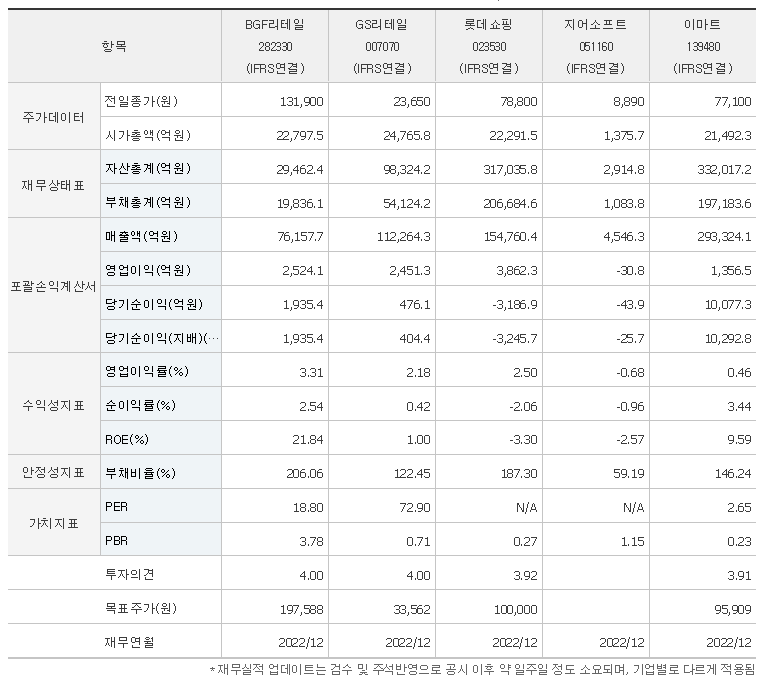Click the GS리테일 column header
Screen dimensions: 769x675
click(382, 46)
